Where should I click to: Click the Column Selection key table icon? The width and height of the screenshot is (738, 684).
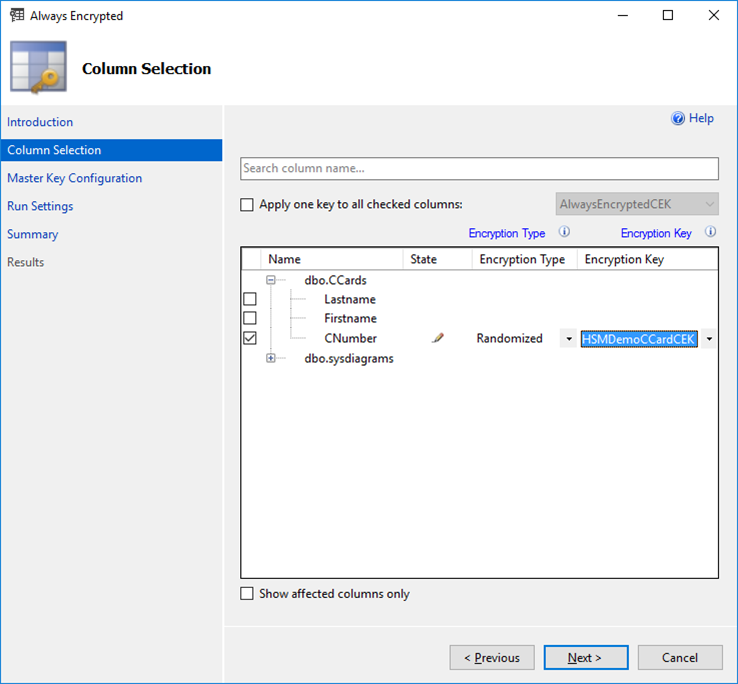coord(38,68)
